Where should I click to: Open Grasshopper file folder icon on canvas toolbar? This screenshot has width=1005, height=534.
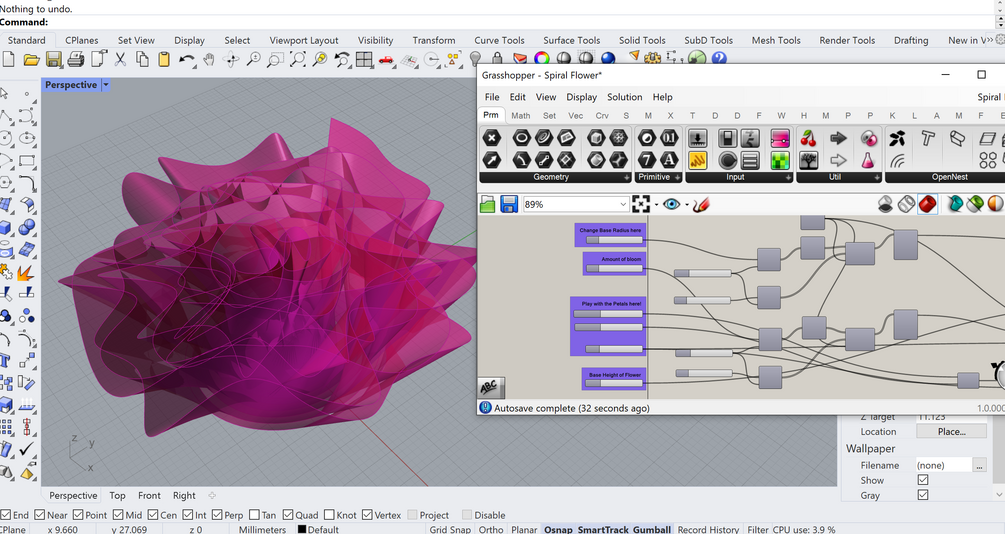(x=488, y=204)
